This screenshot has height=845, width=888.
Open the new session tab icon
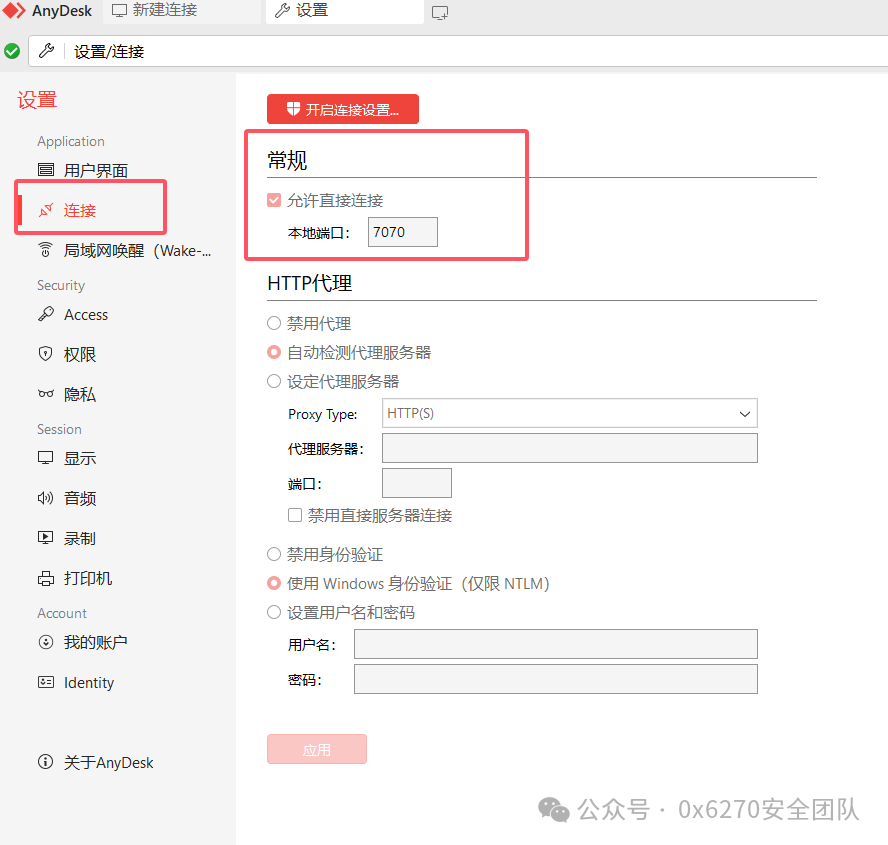click(440, 12)
